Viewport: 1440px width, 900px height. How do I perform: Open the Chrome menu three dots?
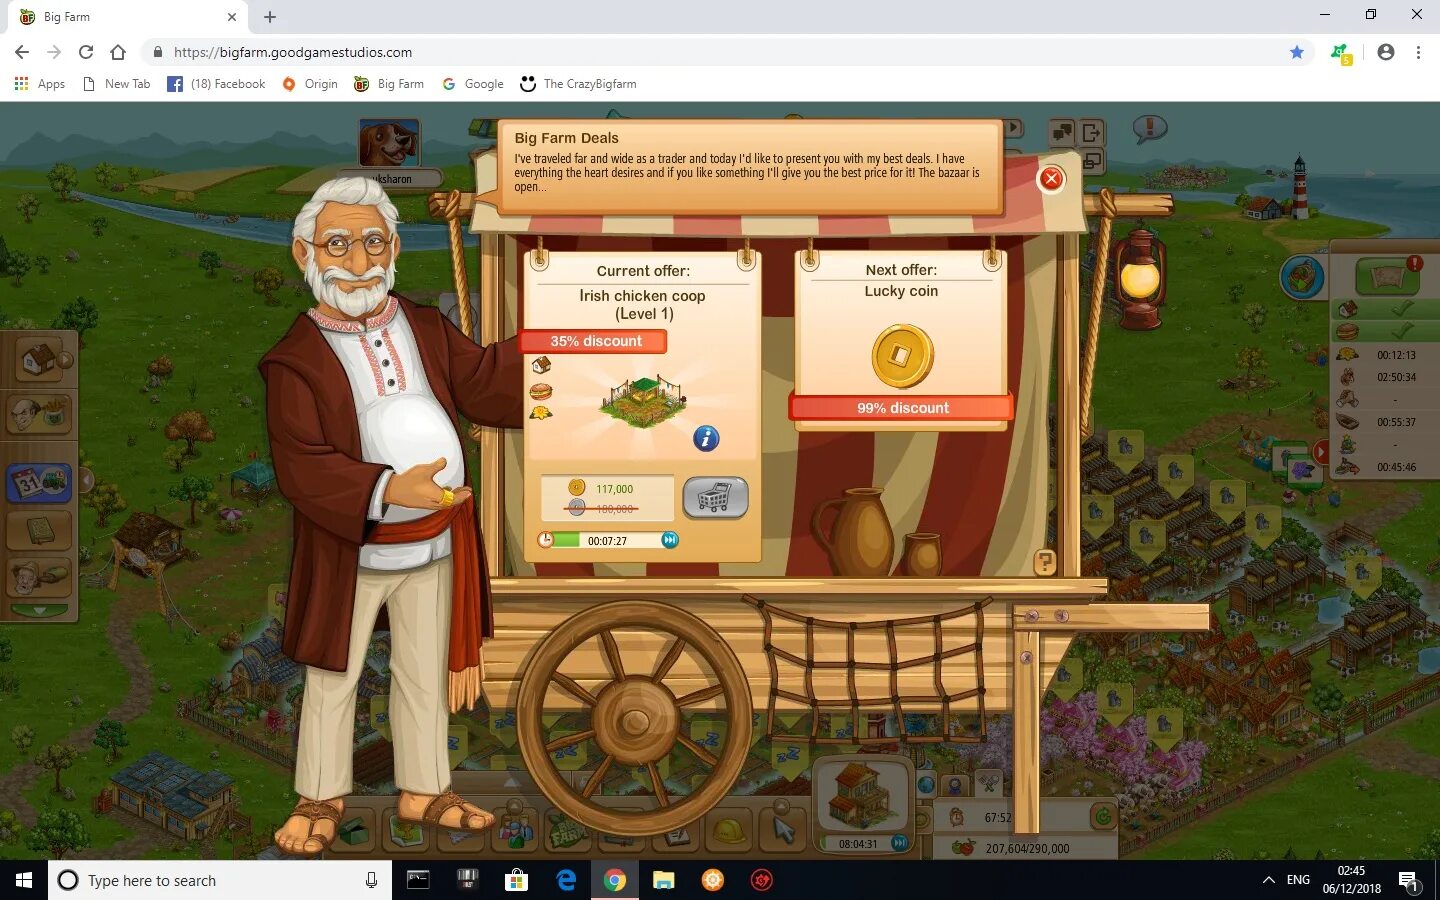pos(1418,52)
